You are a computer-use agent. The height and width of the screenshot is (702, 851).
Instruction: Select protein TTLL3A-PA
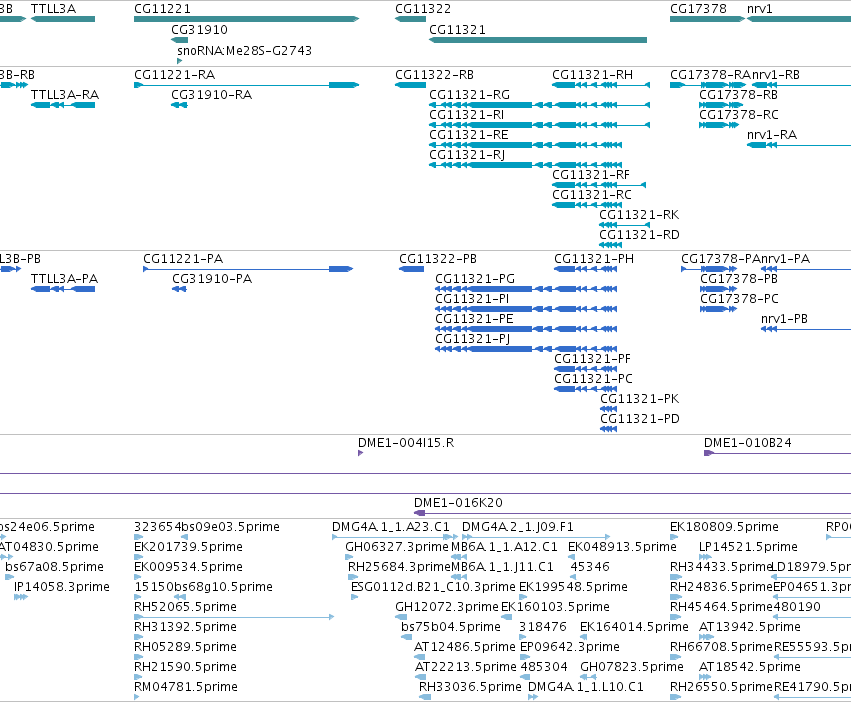pyautogui.click(x=64, y=279)
